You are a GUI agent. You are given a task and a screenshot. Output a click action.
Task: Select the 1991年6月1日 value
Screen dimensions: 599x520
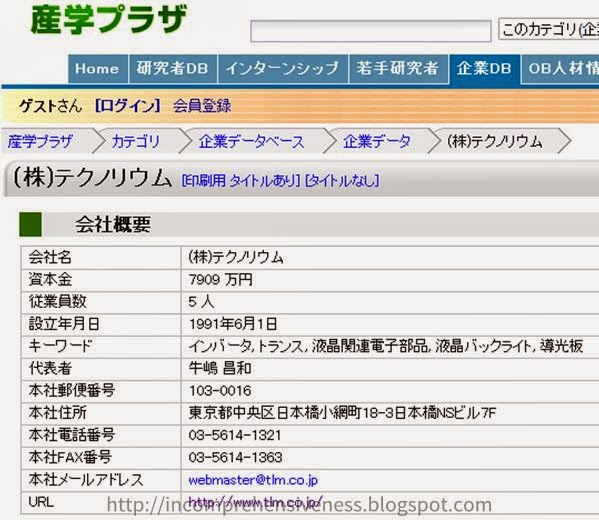coord(233,324)
